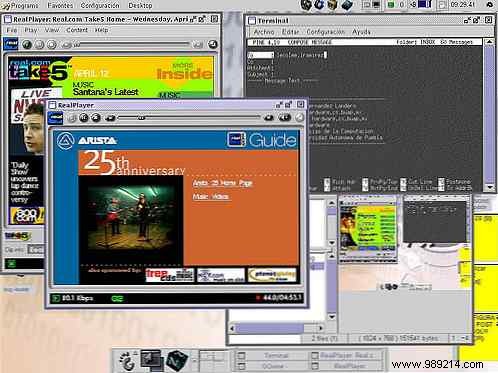This screenshot has width=498, height=373.
Task: Click the pause button in Take5 RealPlayer toolbar
Action: point(39,44)
